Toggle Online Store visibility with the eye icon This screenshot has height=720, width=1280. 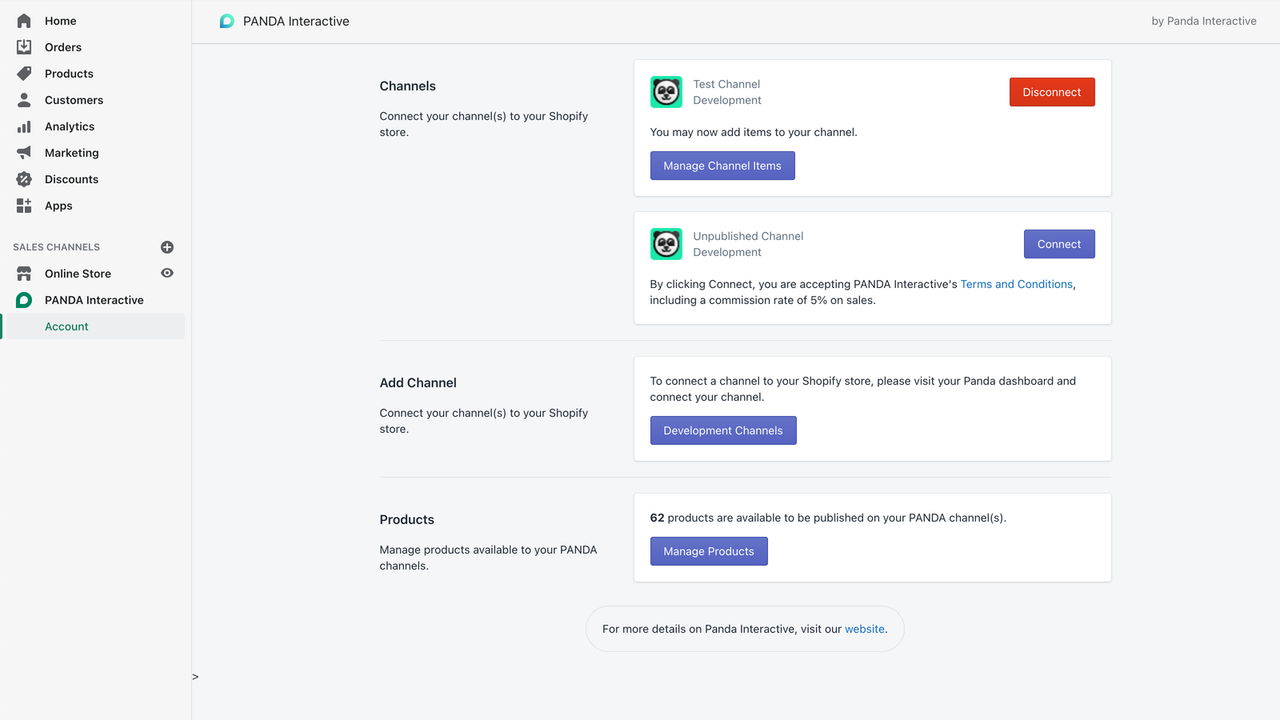[x=167, y=273]
